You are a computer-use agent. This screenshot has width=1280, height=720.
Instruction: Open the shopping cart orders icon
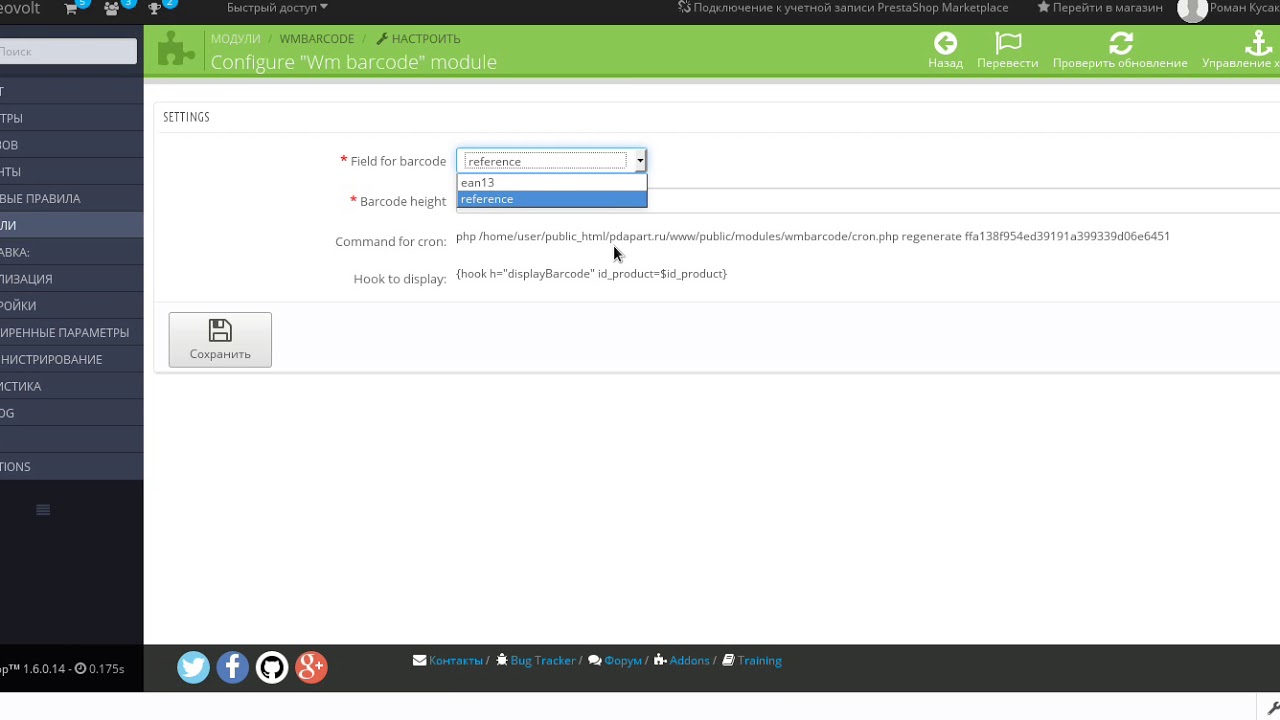(x=71, y=8)
